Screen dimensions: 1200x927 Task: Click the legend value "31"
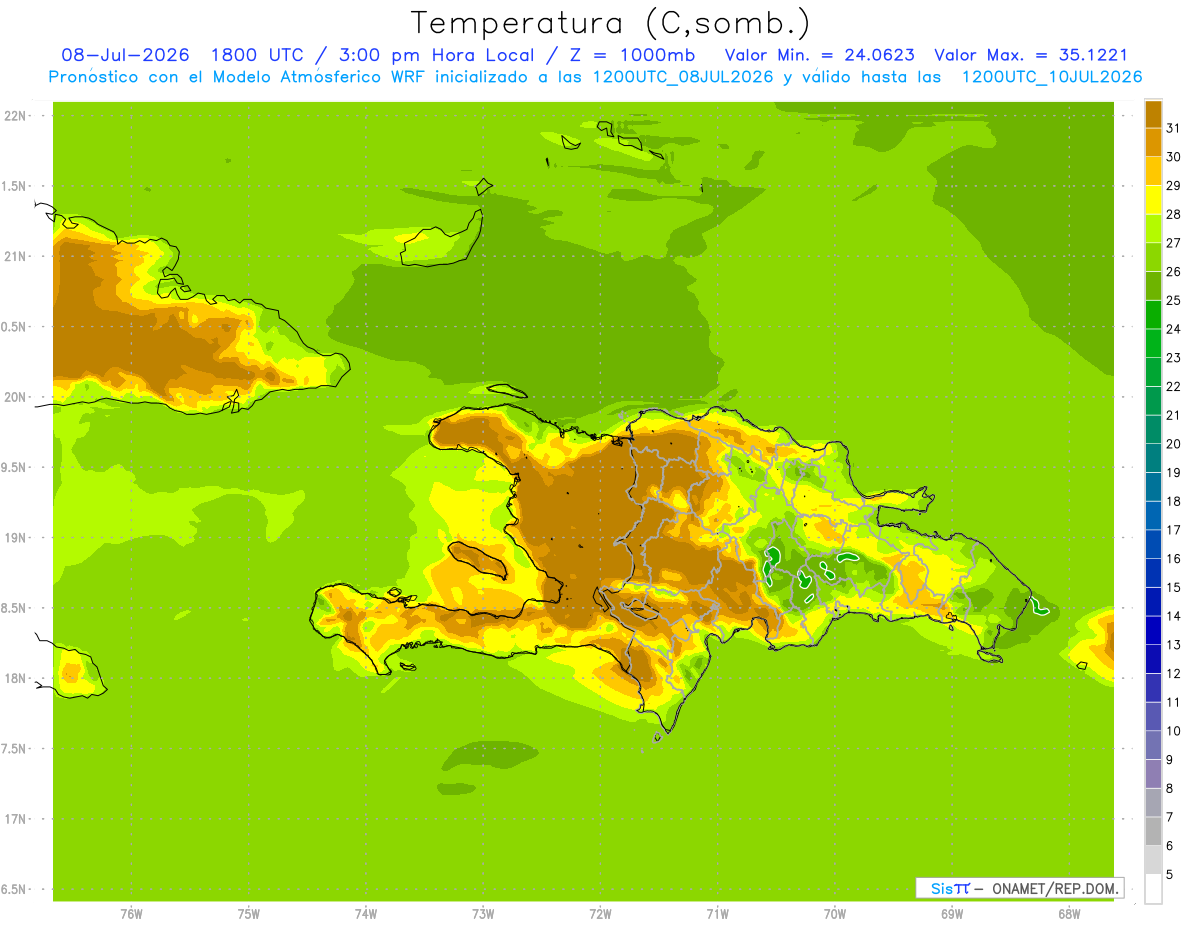point(1174,128)
